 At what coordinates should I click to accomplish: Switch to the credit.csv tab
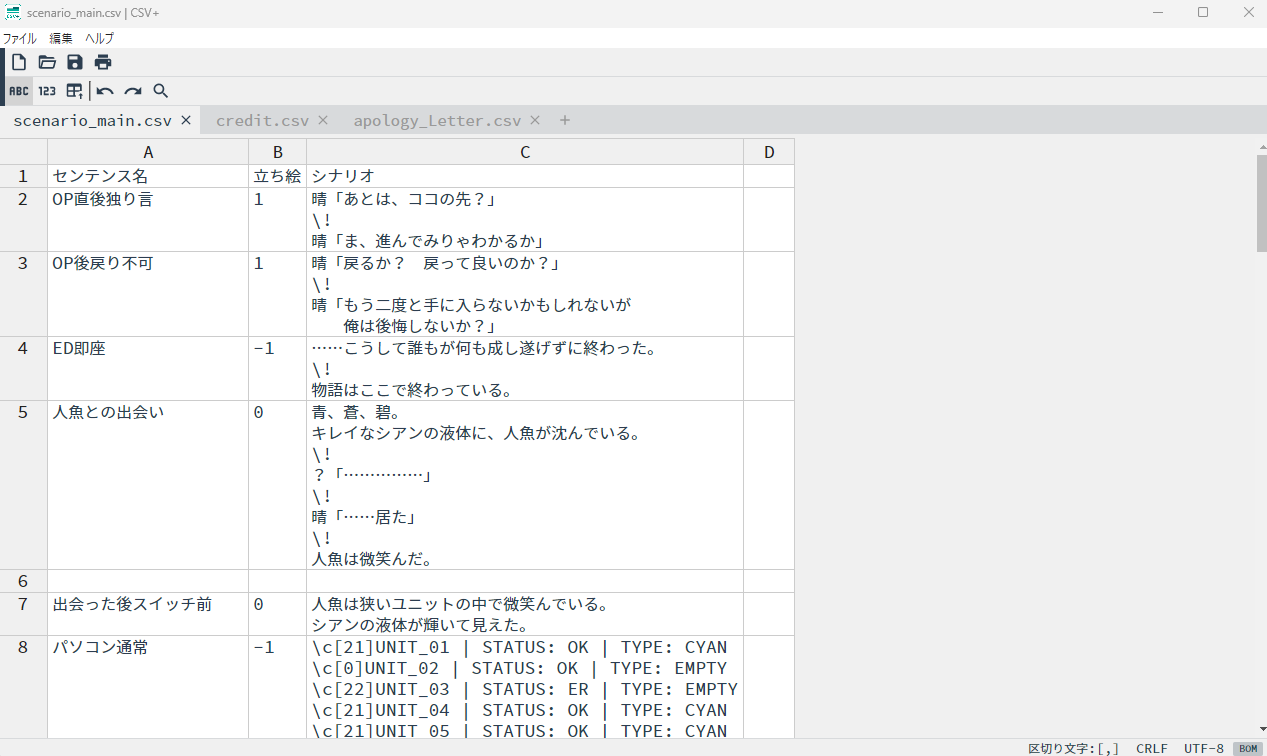(x=262, y=120)
